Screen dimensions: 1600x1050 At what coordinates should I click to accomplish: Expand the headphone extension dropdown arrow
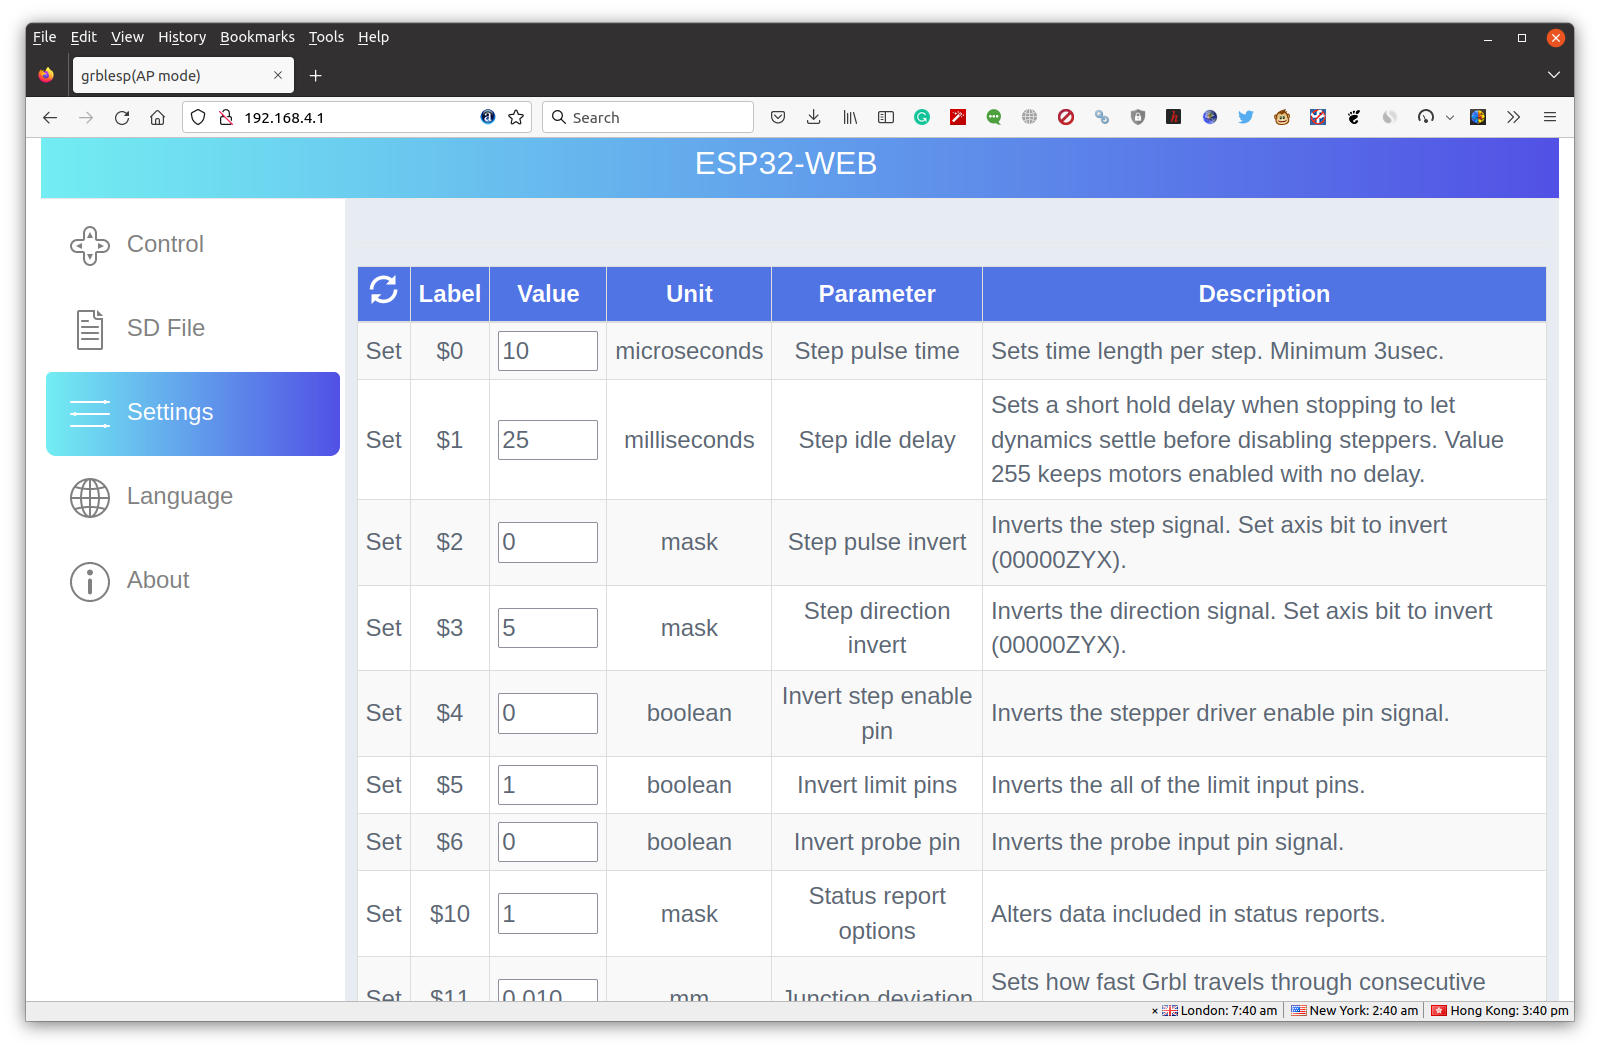click(1450, 118)
